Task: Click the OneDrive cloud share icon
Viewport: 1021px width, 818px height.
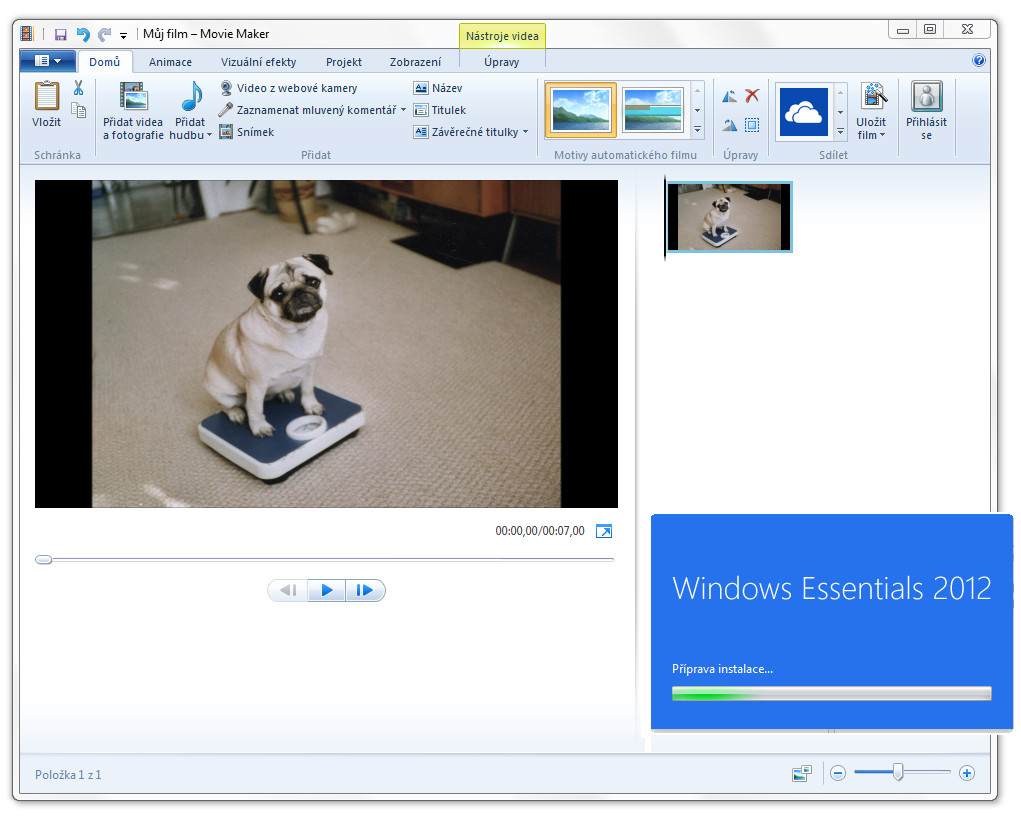Action: 804,112
